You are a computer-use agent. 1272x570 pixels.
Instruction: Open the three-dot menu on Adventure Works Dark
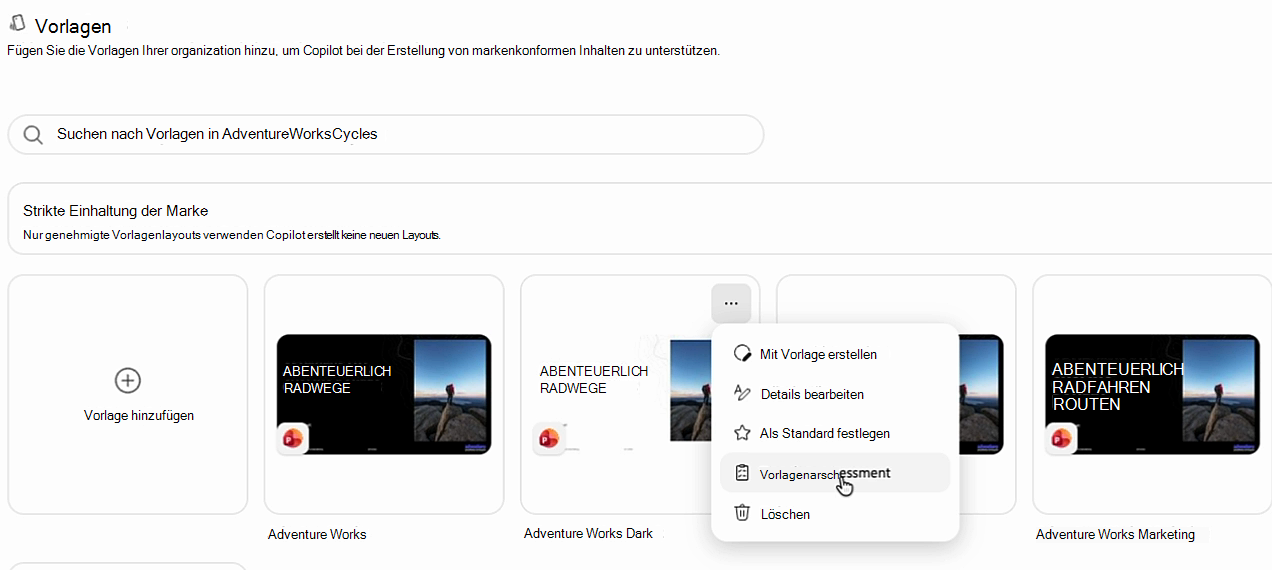(731, 304)
